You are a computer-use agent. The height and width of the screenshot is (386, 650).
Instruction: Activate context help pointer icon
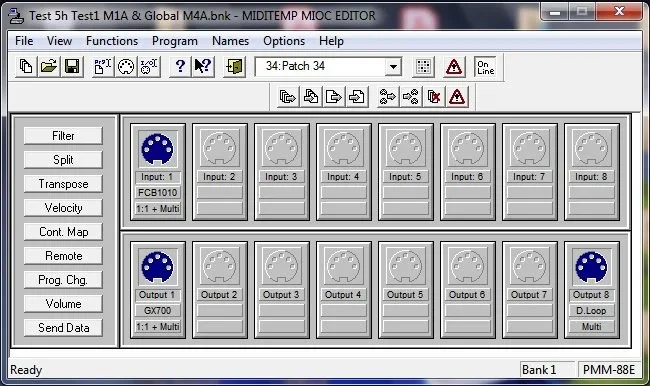pyautogui.click(x=203, y=66)
